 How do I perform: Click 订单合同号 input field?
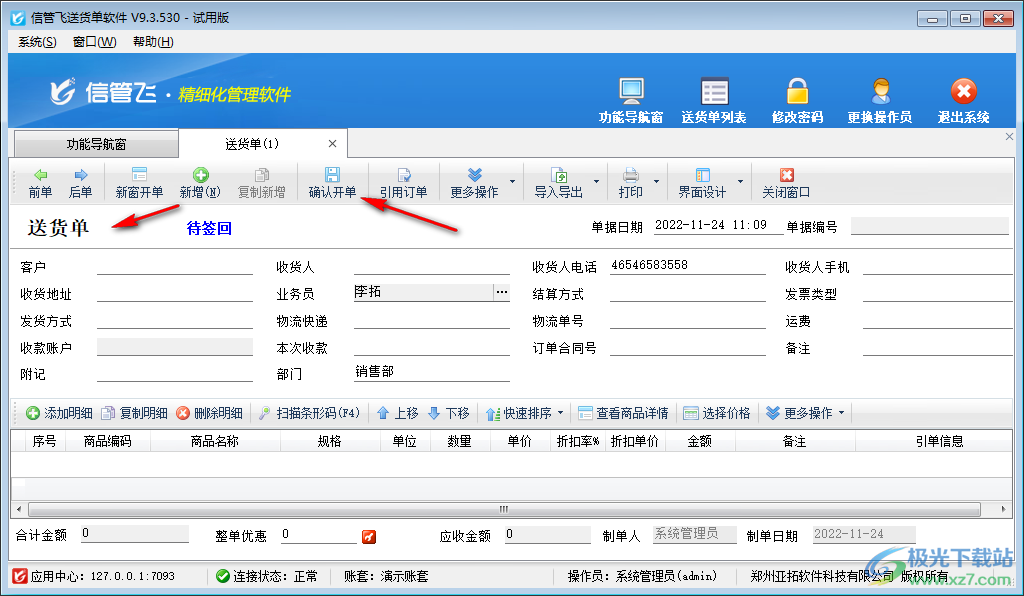(x=688, y=347)
